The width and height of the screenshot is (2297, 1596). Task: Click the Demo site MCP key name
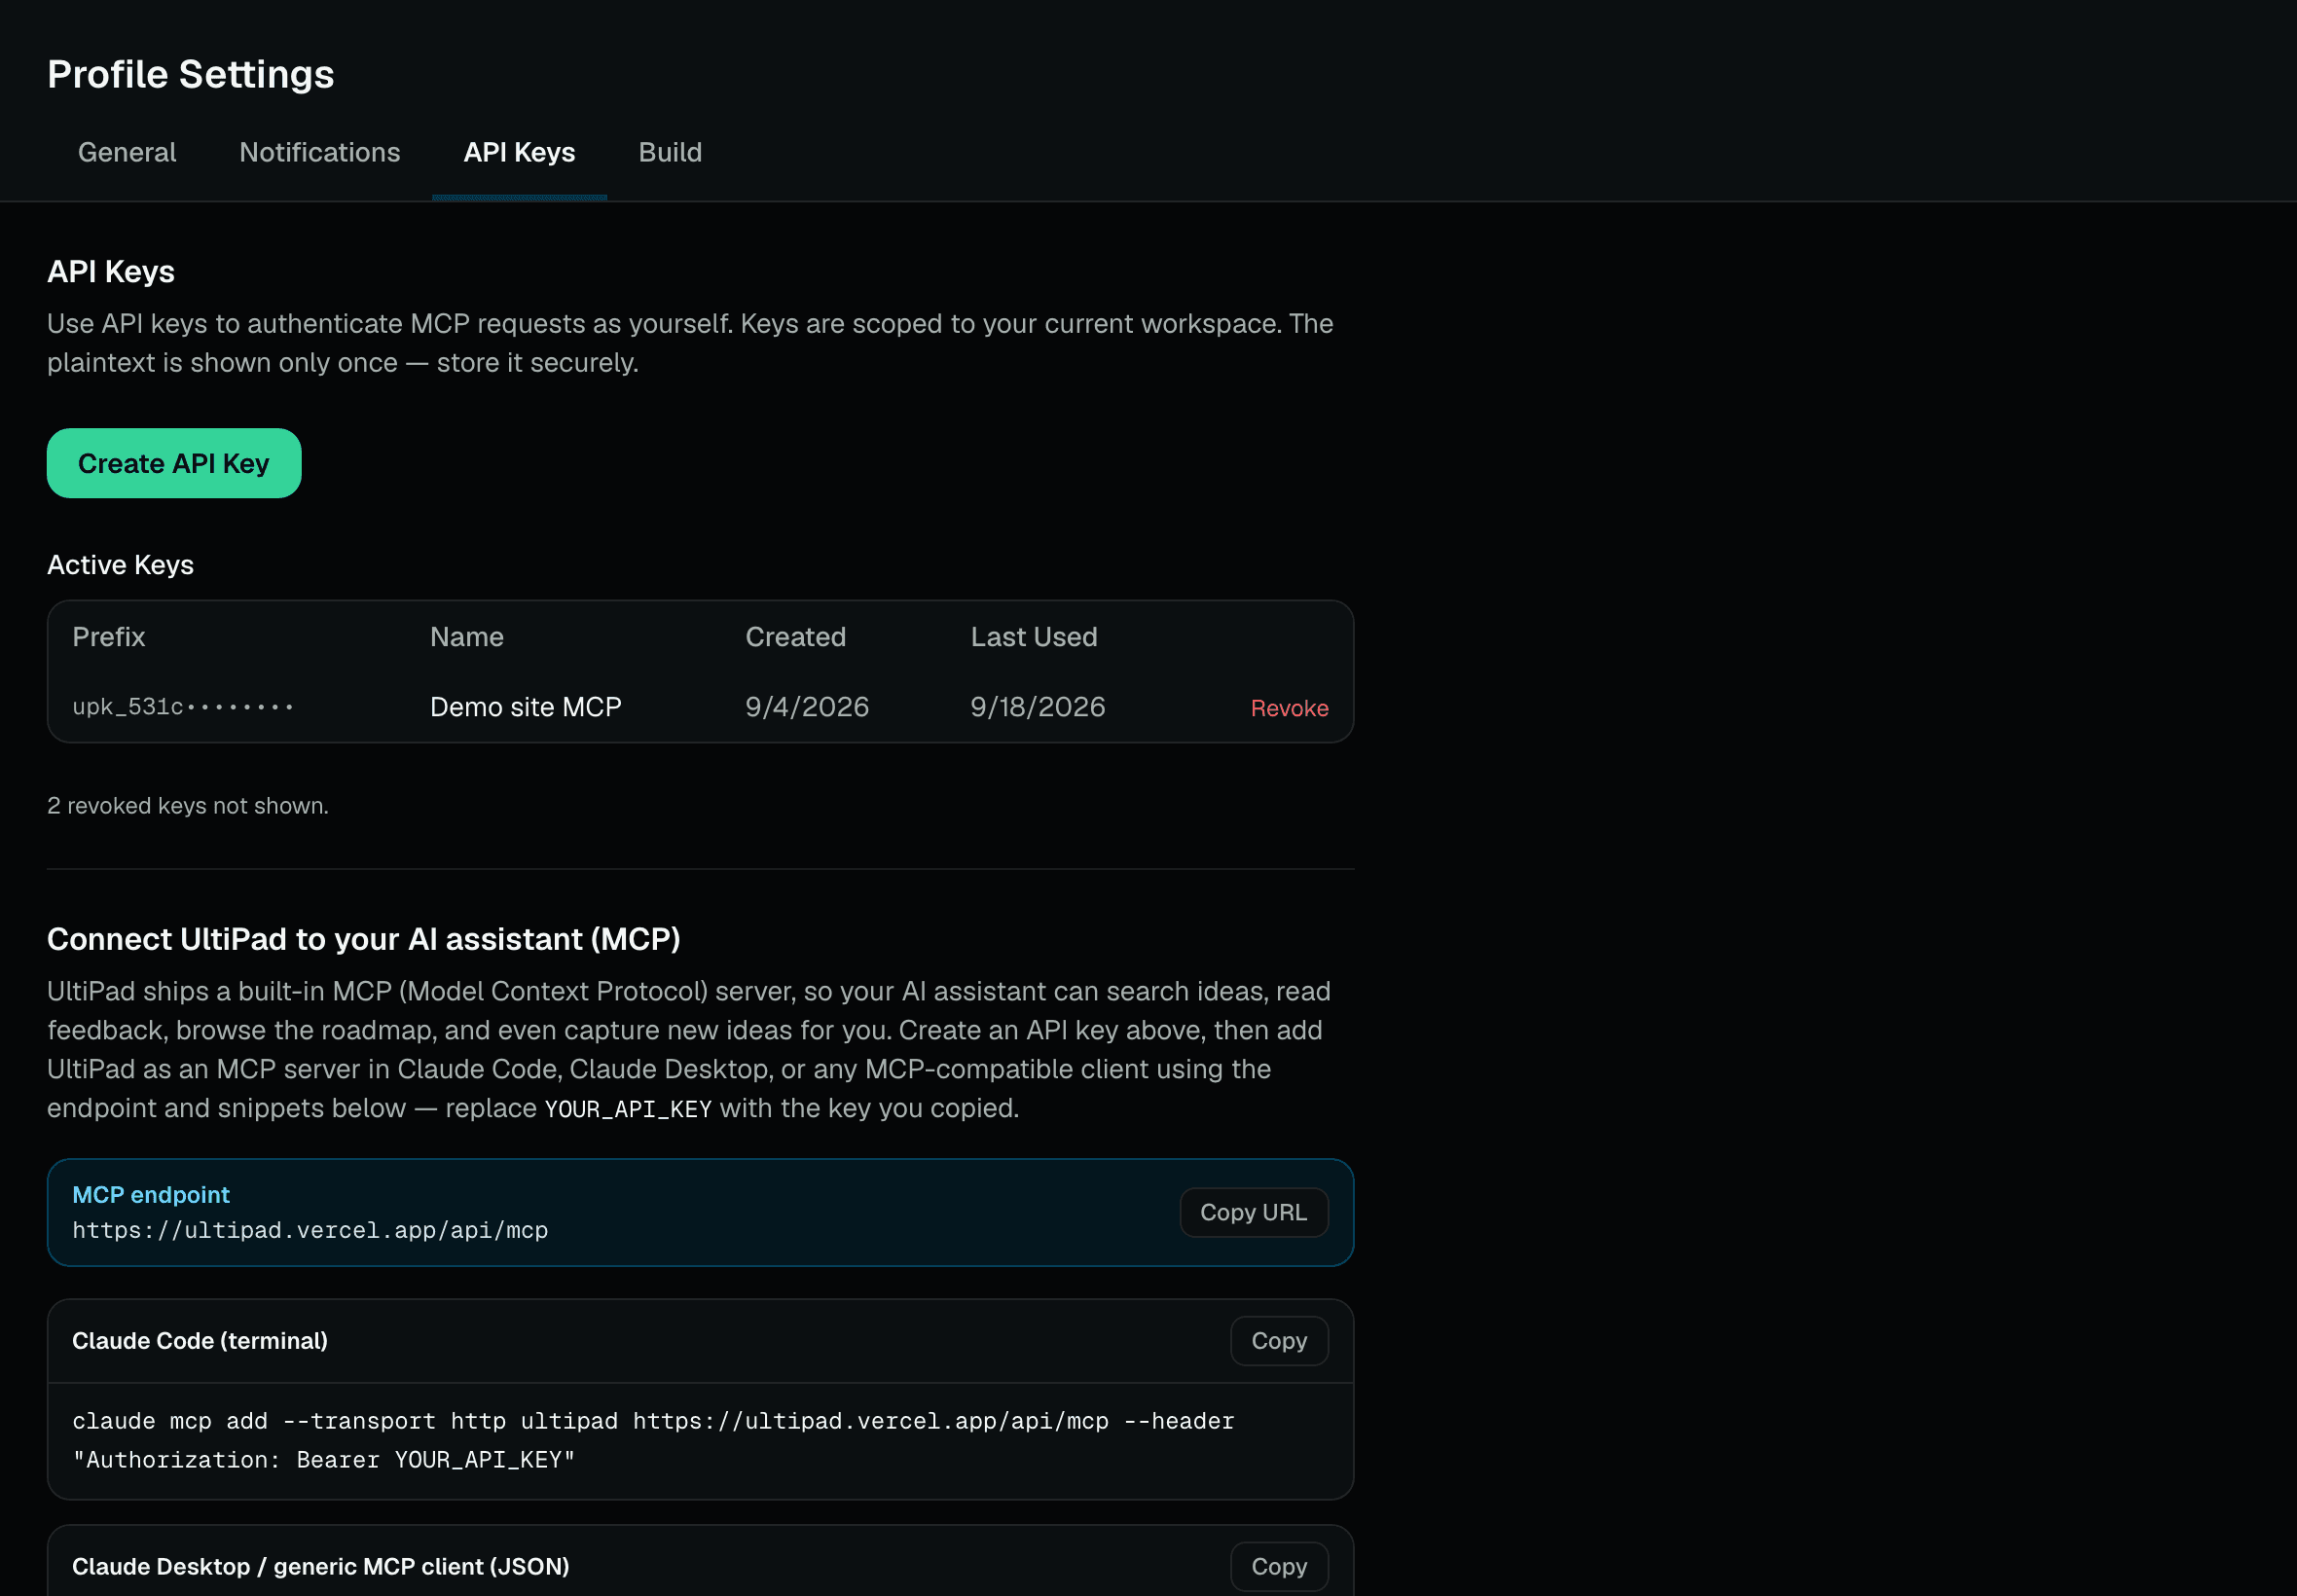tap(526, 707)
